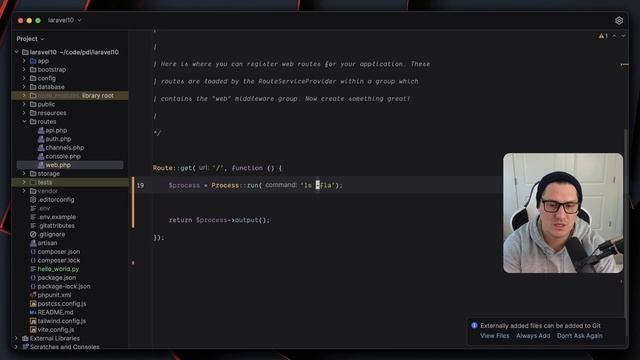This screenshot has width=640, height=360.
Task: Jump to next highlighted error arrow
Action: coord(623,36)
